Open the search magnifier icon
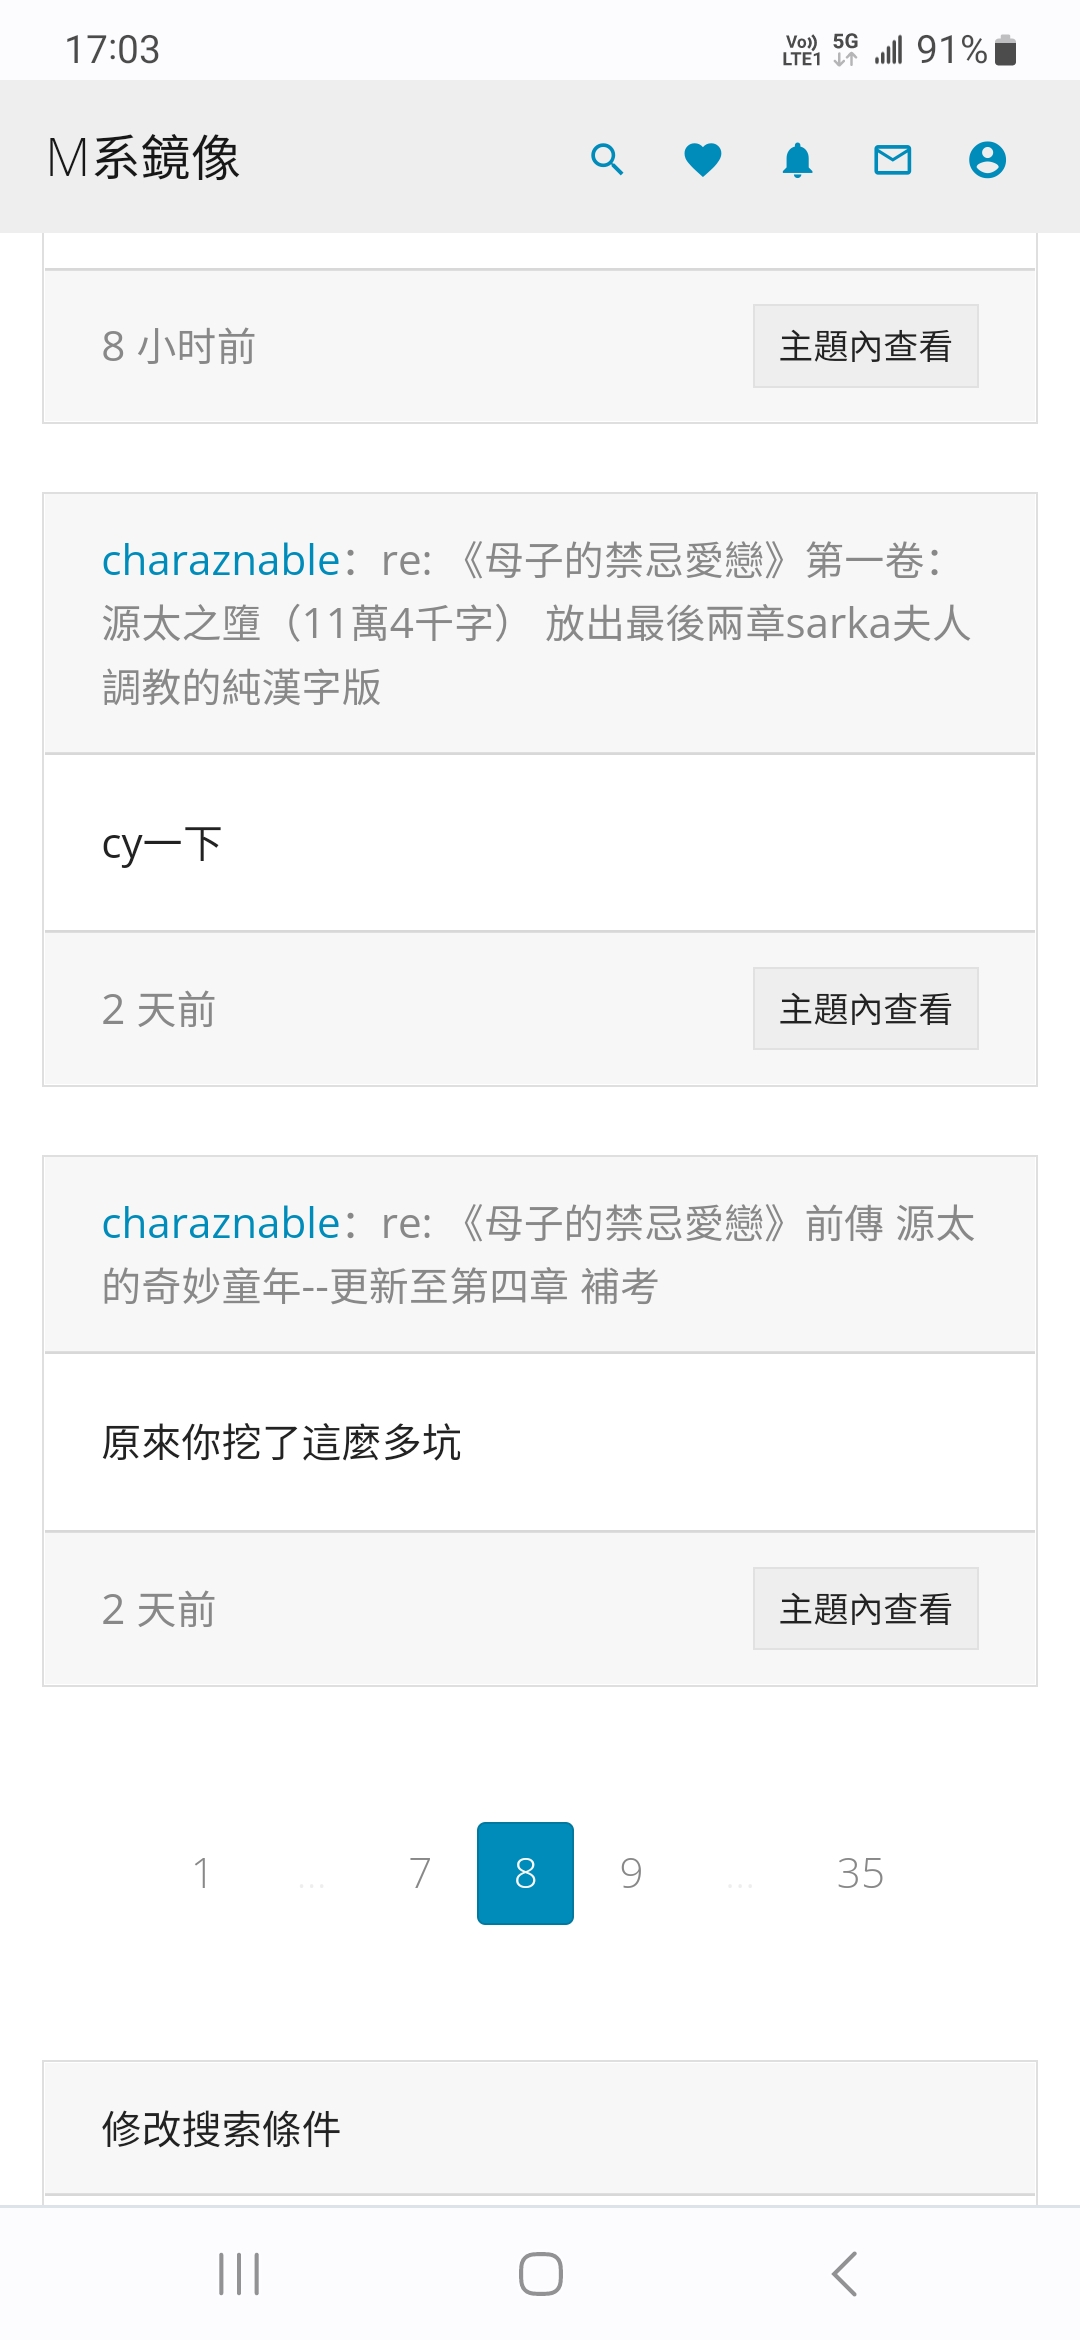1080x2340 pixels. coord(607,159)
